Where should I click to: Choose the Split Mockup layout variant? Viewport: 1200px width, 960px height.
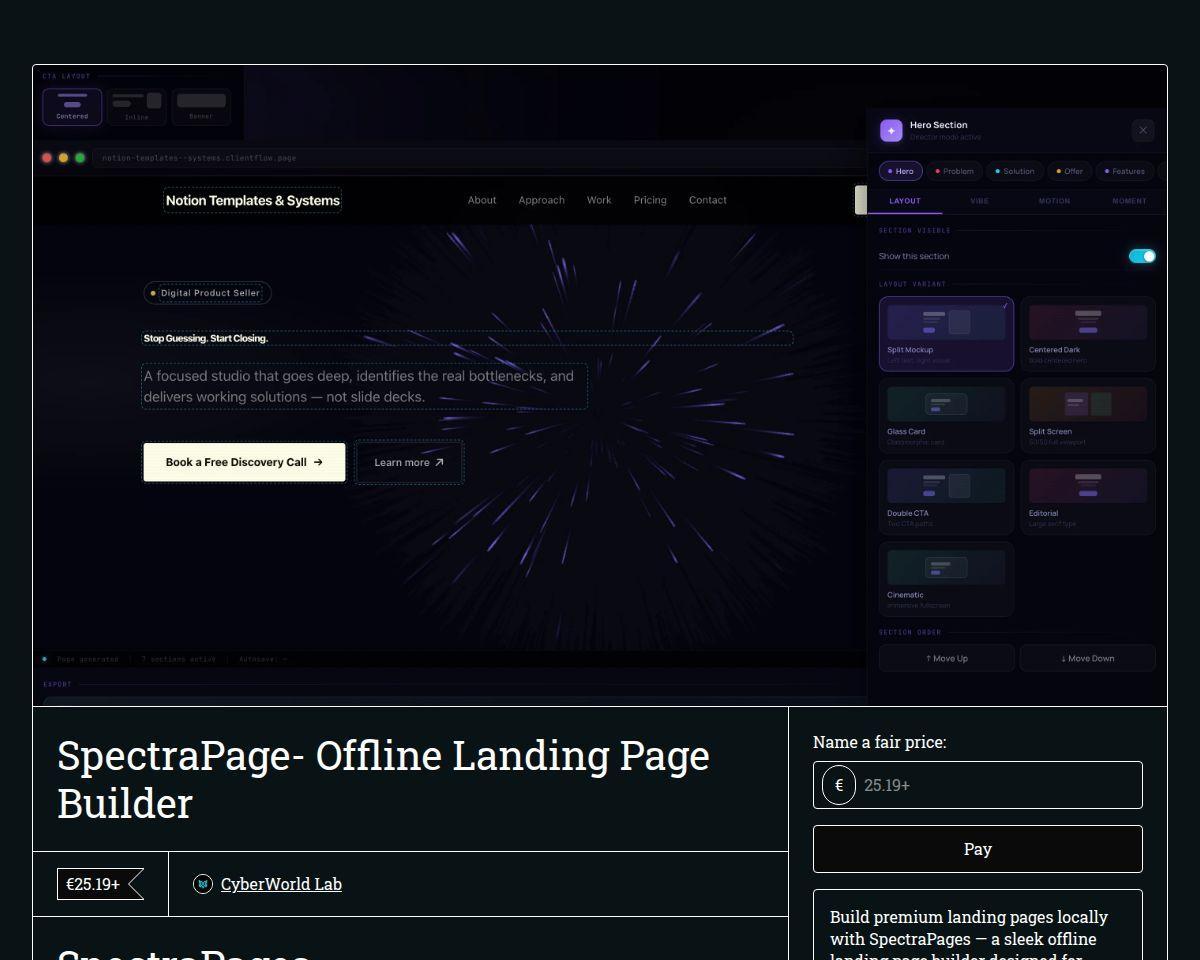click(x=946, y=334)
